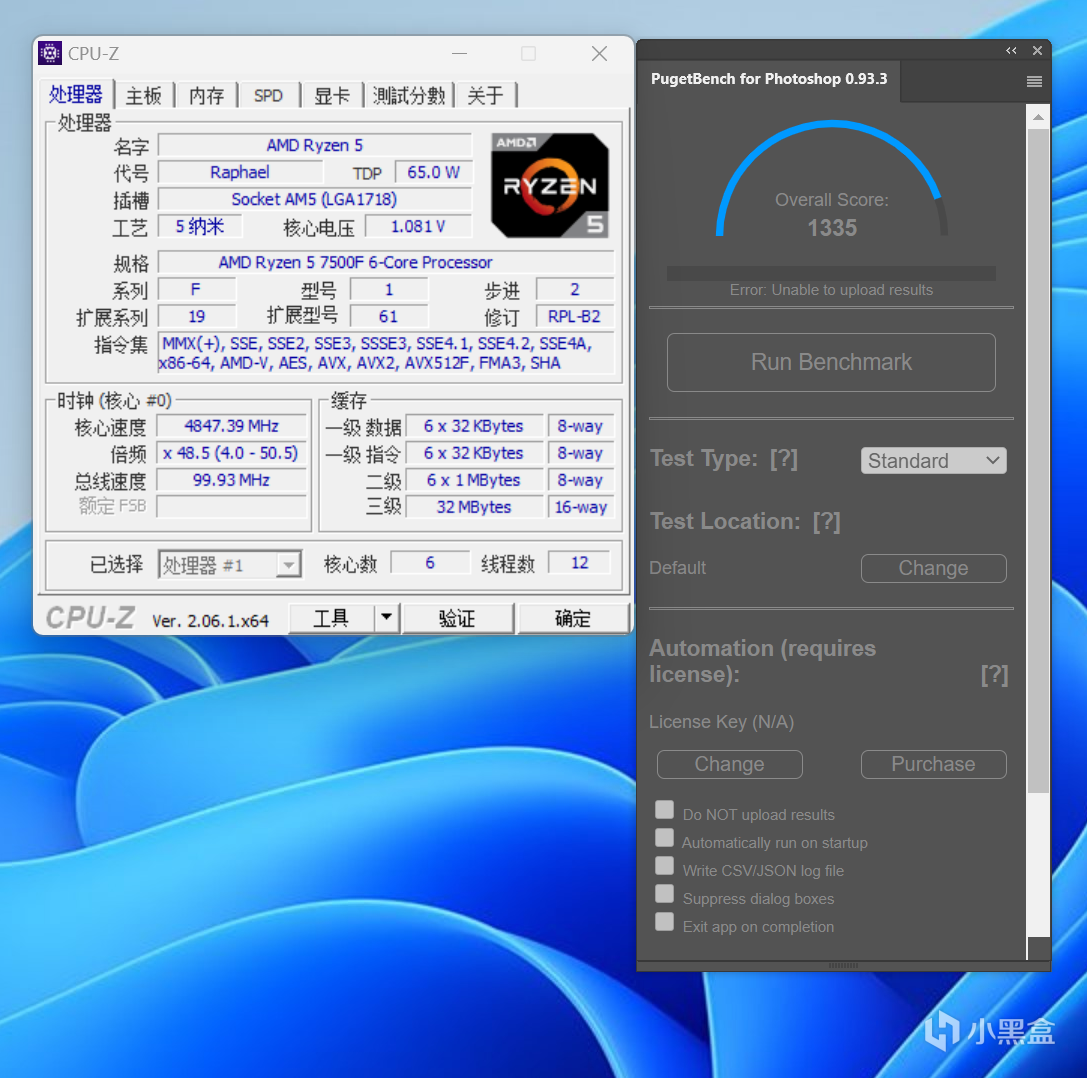This screenshot has height=1078, width=1087.
Task: Click the x 48.5 (4.0 - 50.5) multiplier
Action: [x=232, y=453]
